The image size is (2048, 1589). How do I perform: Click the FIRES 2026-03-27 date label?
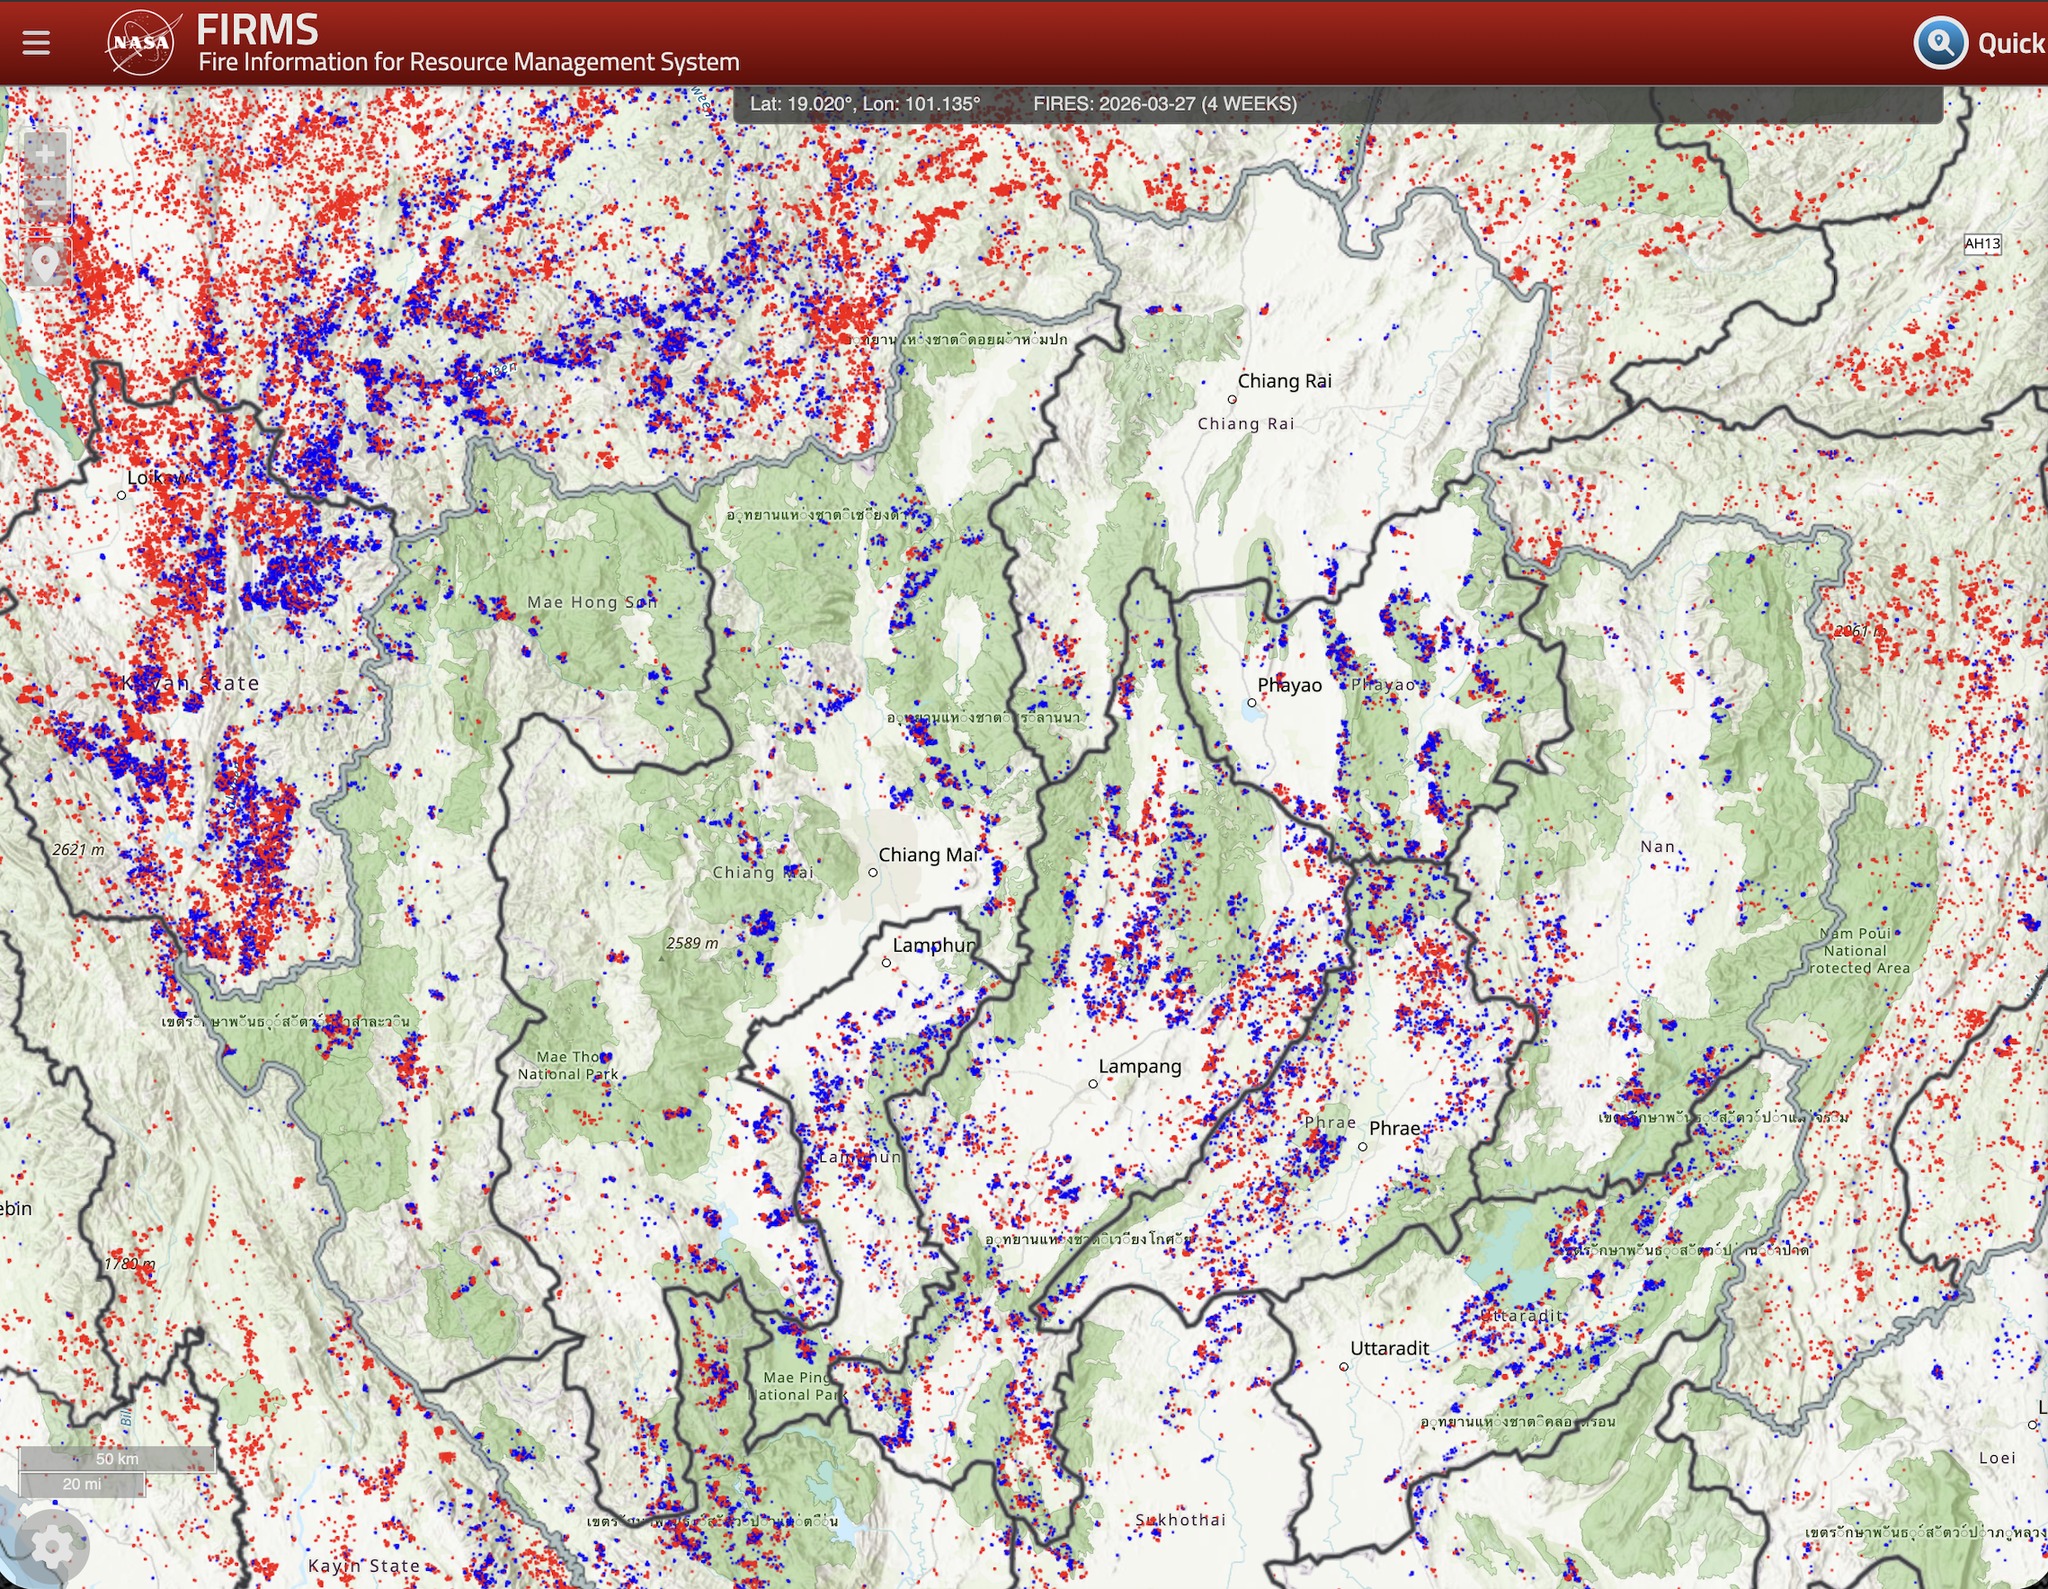tap(1164, 104)
